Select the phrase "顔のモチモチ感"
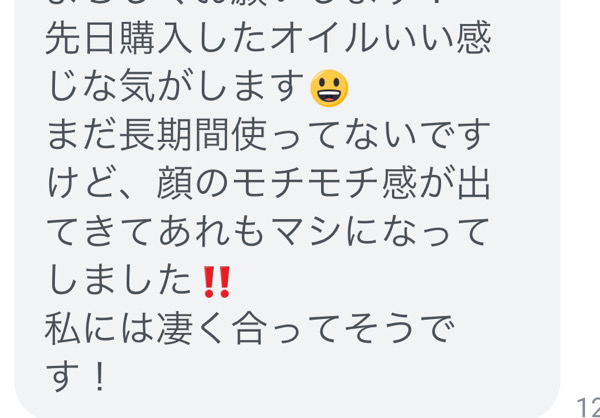Screen dimensions: 600x418 (x=287, y=185)
